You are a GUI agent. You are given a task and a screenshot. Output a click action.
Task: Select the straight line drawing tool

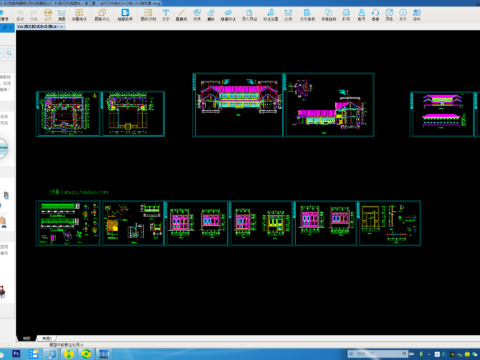[x=181, y=15]
